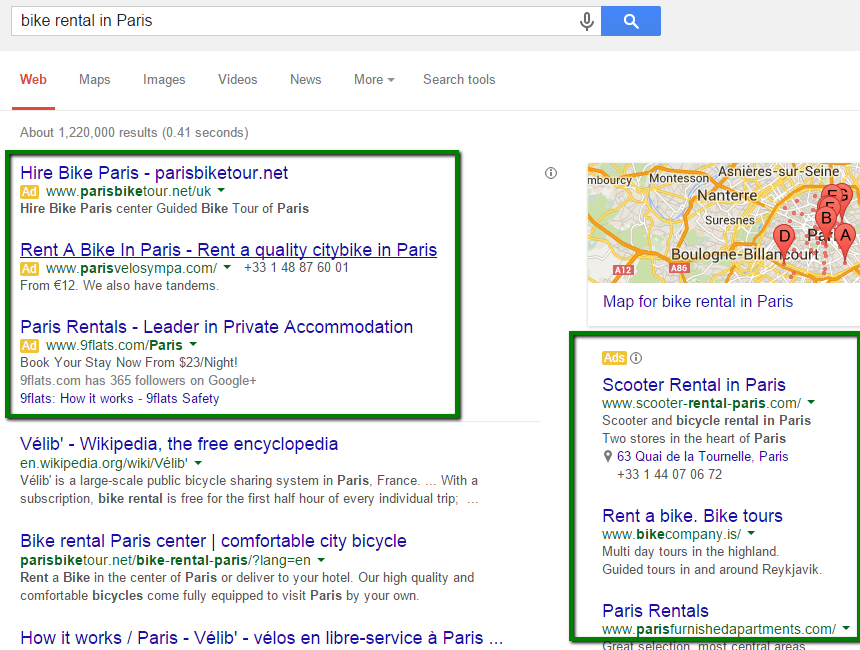Click the www.scooter-rental-paris.com URL text
The image size is (860, 650).
pyautogui.click(x=701, y=403)
